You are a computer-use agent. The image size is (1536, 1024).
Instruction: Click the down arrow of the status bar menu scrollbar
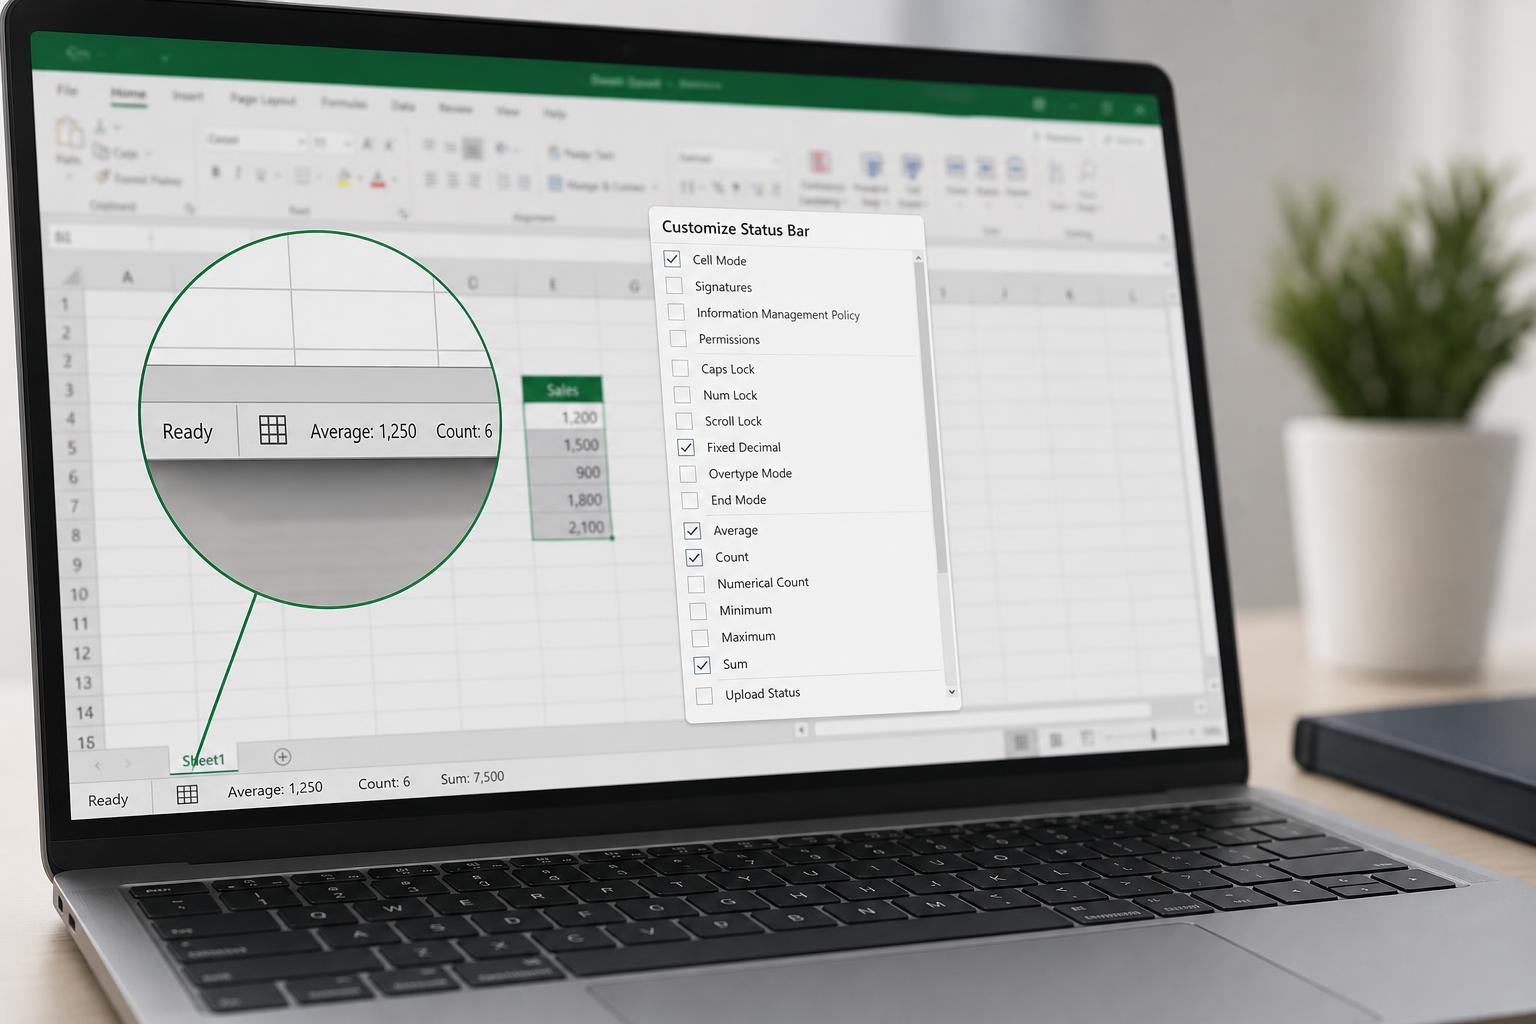point(951,691)
